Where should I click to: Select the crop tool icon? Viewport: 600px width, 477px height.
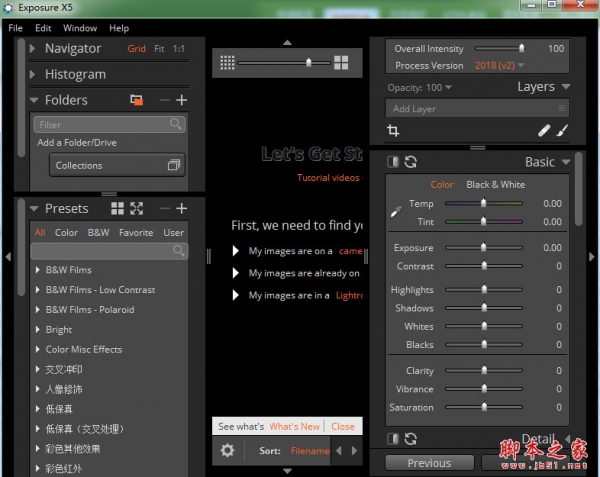click(x=393, y=130)
